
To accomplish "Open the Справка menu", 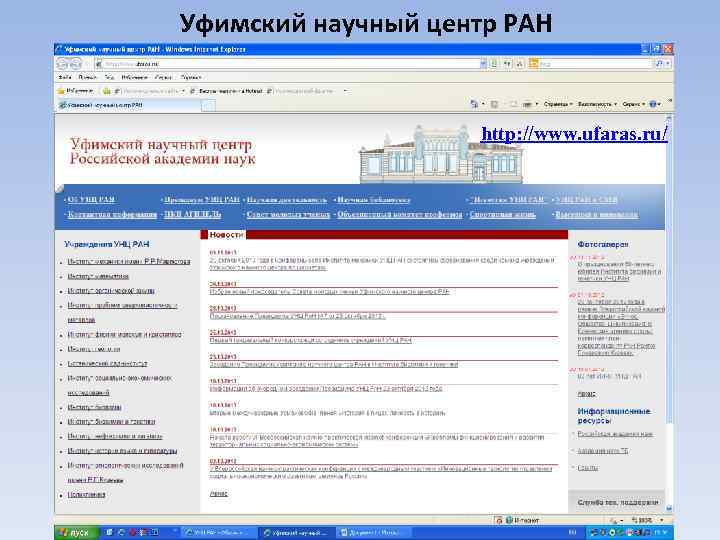I will point(191,77).
